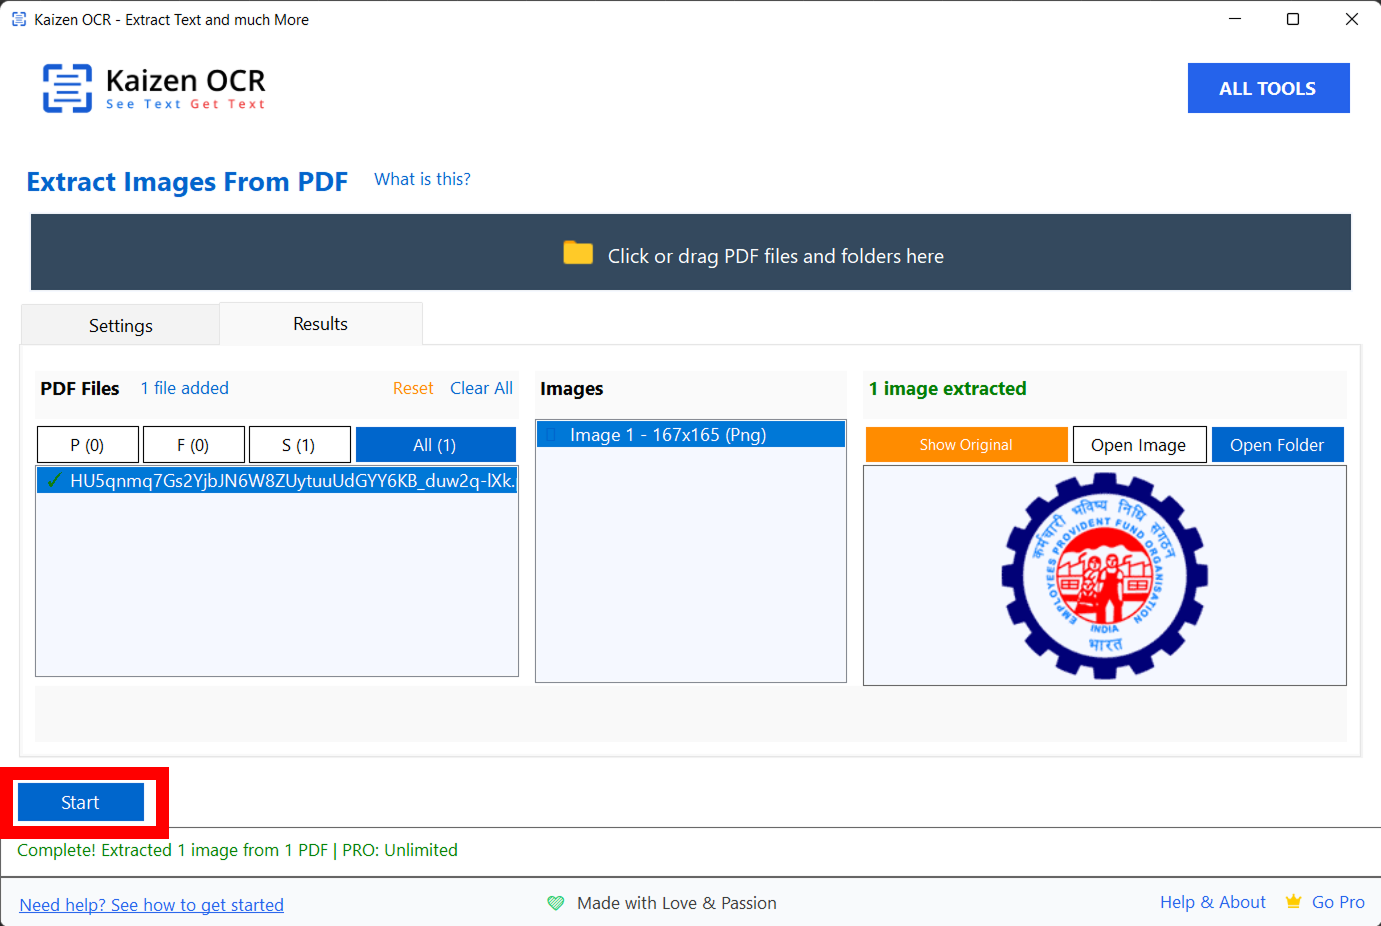Filter files by P (0) status
The height and width of the screenshot is (926, 1381).
pyautogui.click(x=87, y=445)
